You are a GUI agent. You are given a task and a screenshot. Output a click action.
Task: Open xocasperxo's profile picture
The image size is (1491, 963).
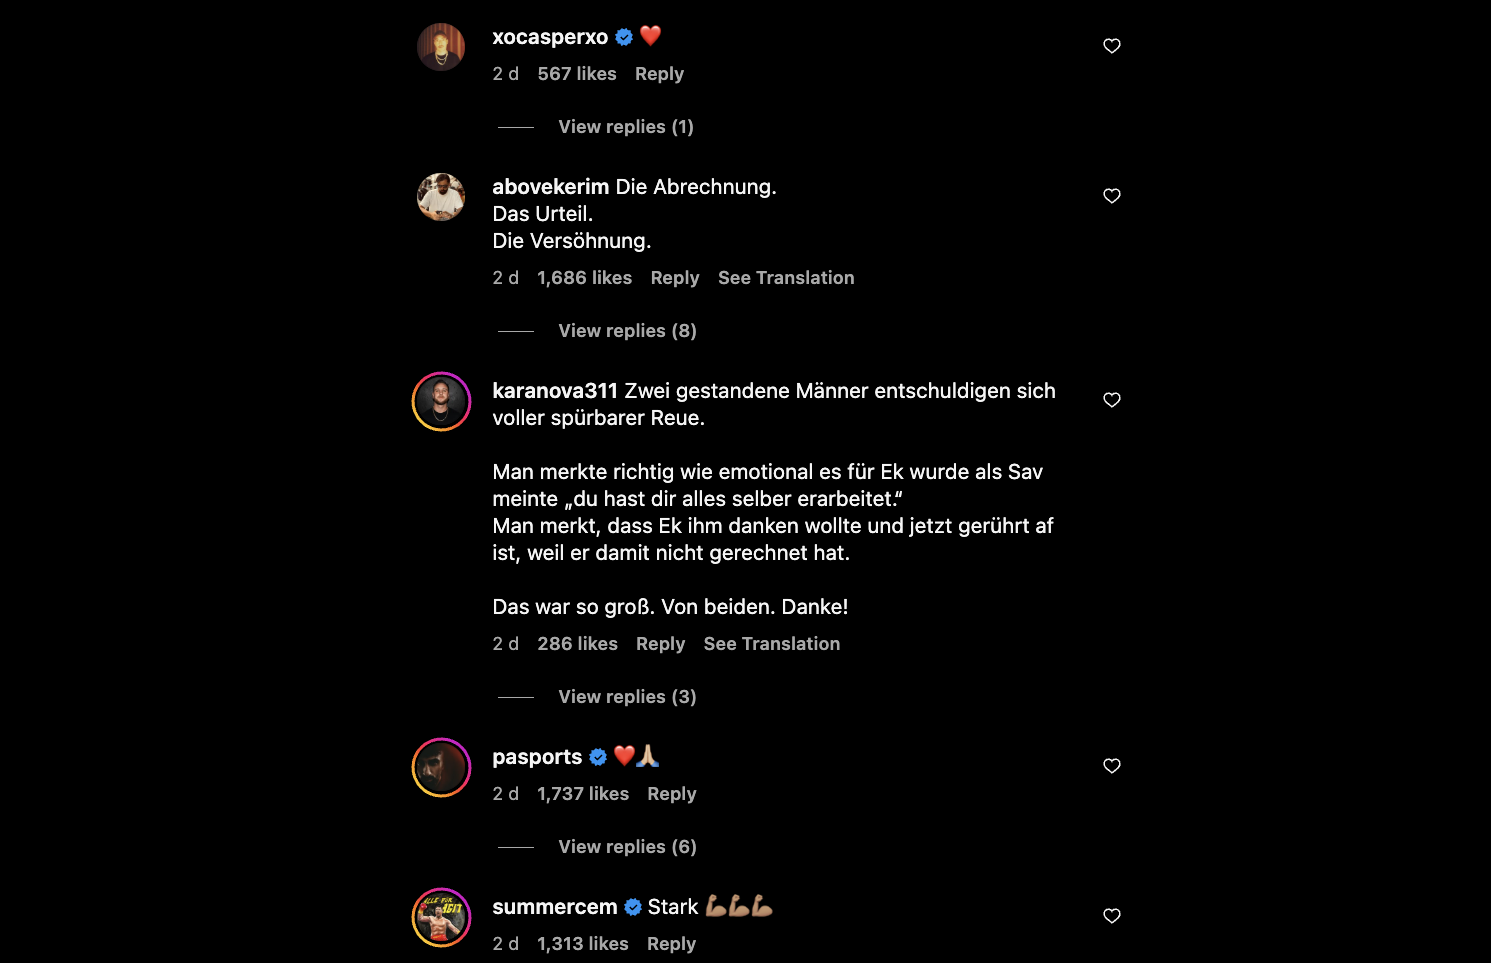[x=441, y=47]
